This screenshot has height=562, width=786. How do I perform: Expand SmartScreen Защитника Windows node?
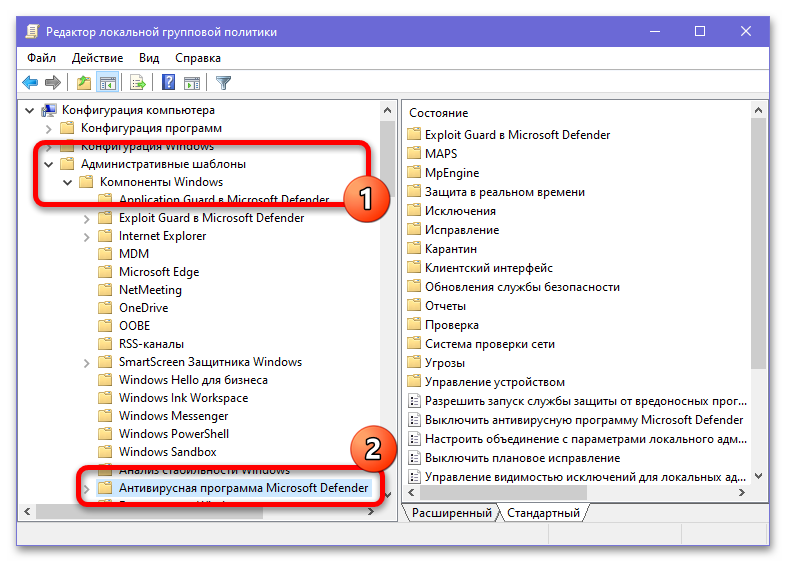pyautogui.click(x=87, y=362)
